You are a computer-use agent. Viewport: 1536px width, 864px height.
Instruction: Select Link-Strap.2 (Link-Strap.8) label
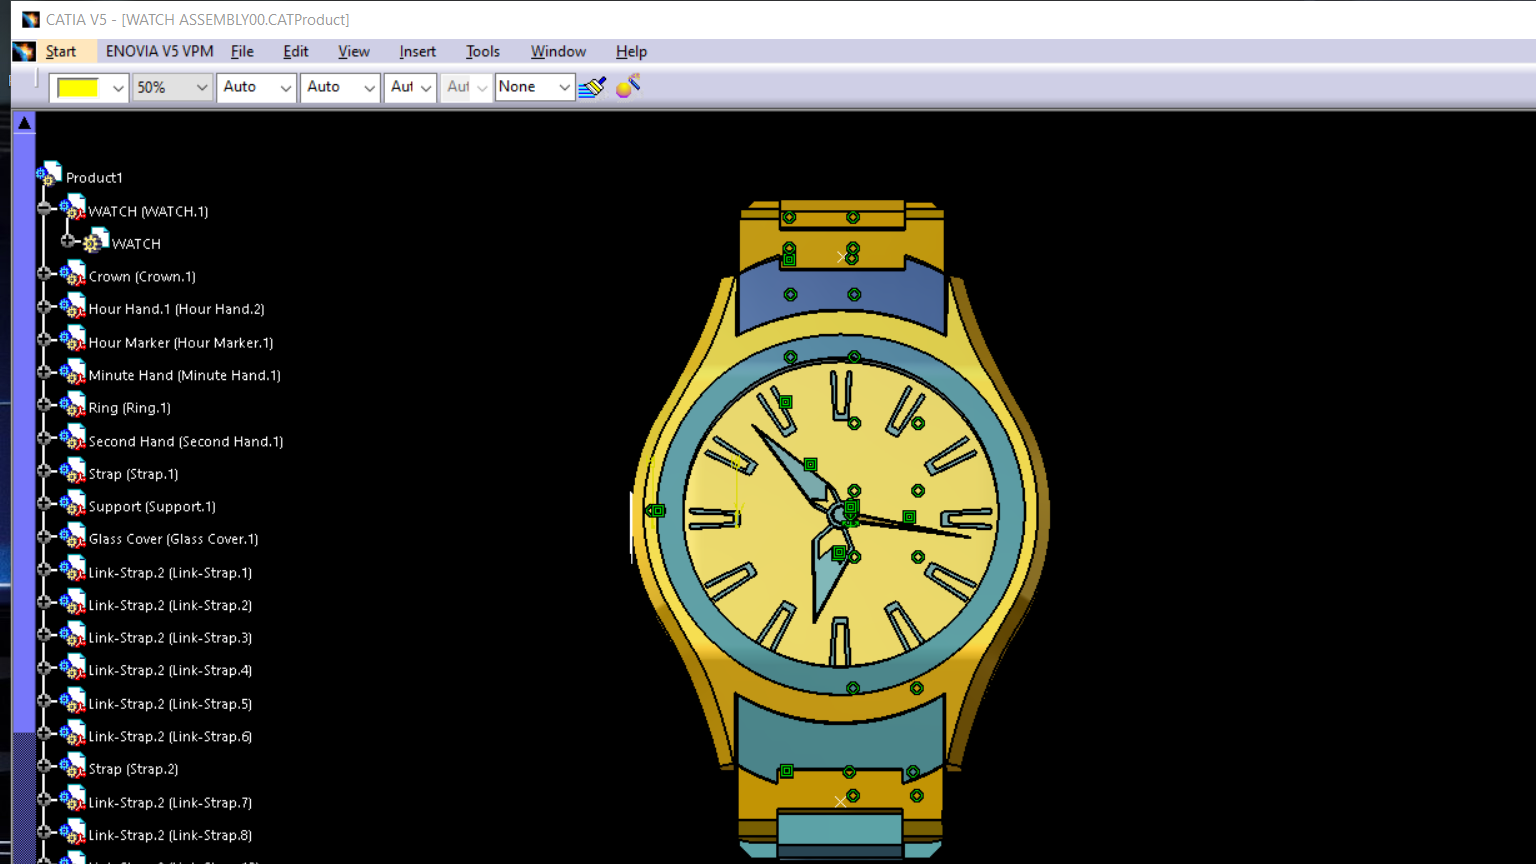pyautogui.click(x=170, y=835)
